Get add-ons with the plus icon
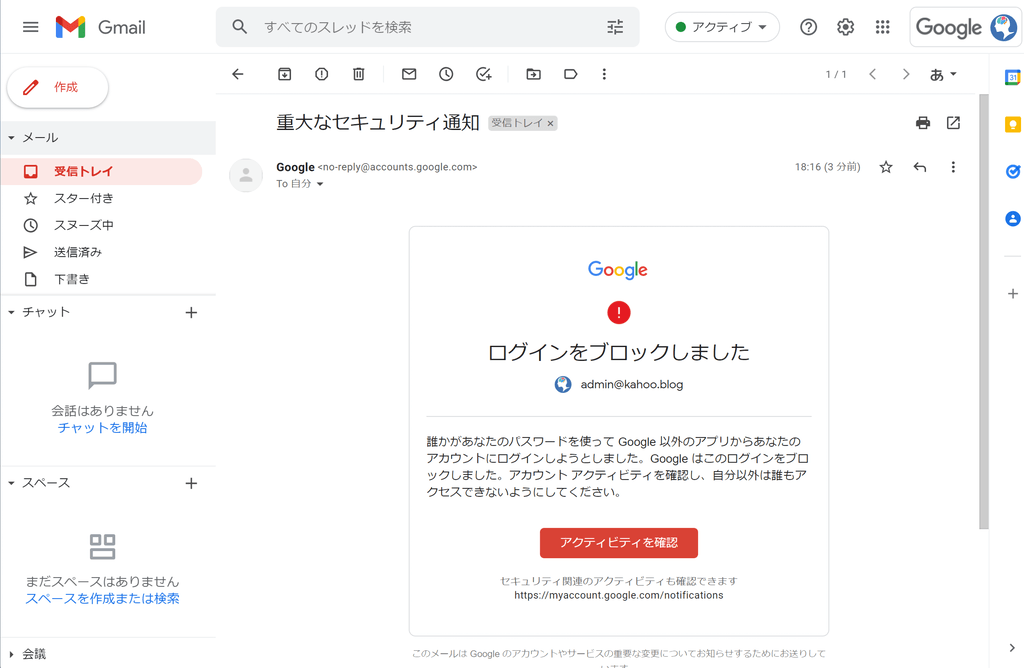1024x668 pixels. pos(1012,294)
